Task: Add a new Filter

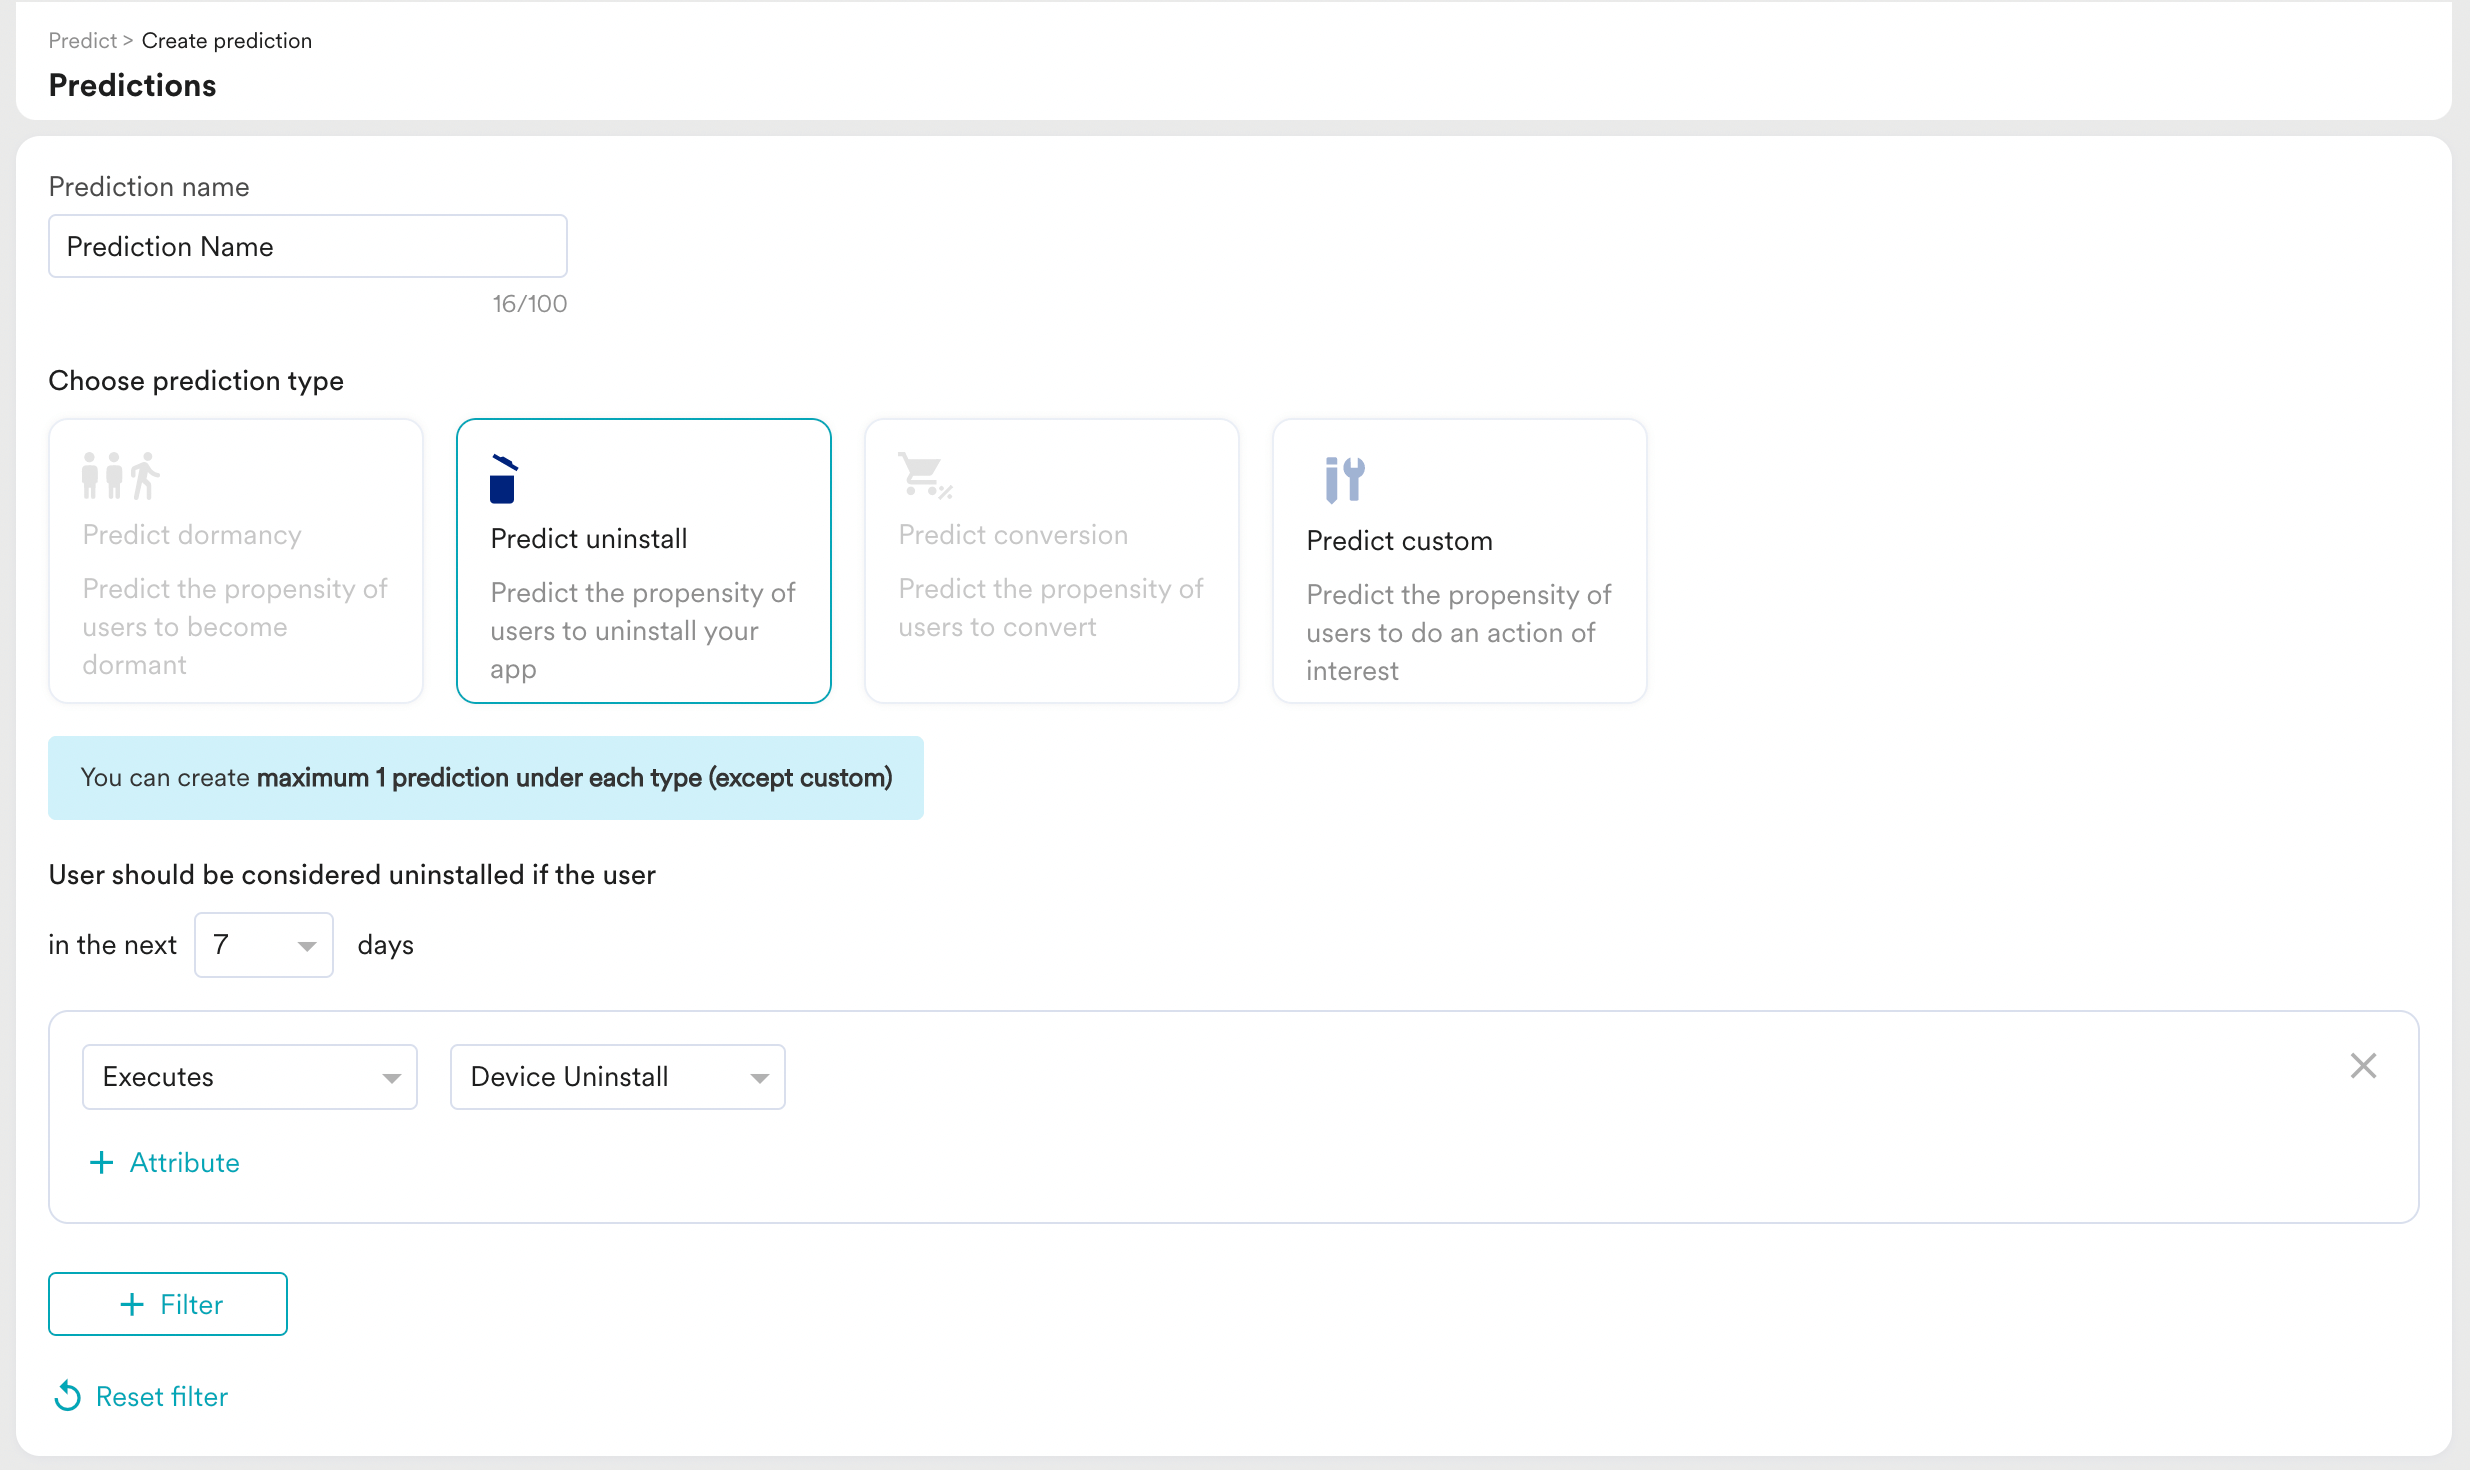Action: [x=168, y=1304]
